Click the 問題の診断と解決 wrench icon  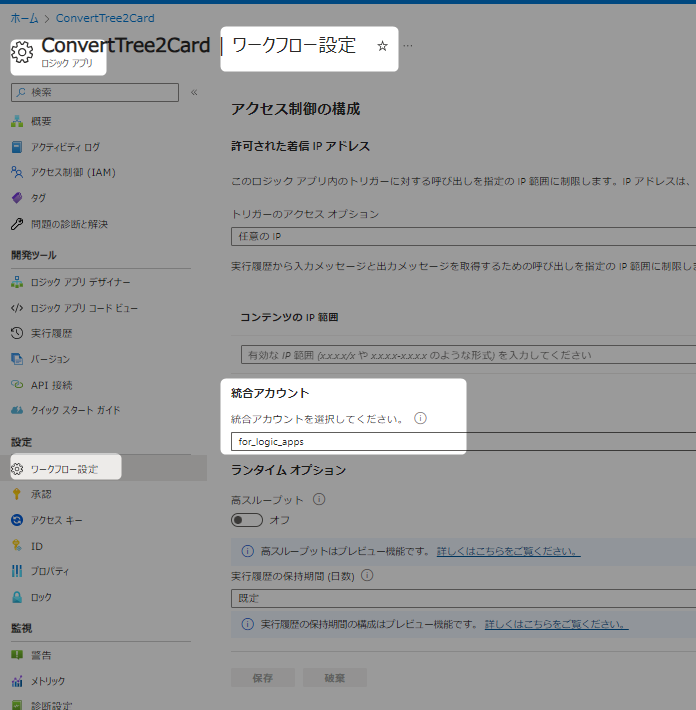[17, 224]
